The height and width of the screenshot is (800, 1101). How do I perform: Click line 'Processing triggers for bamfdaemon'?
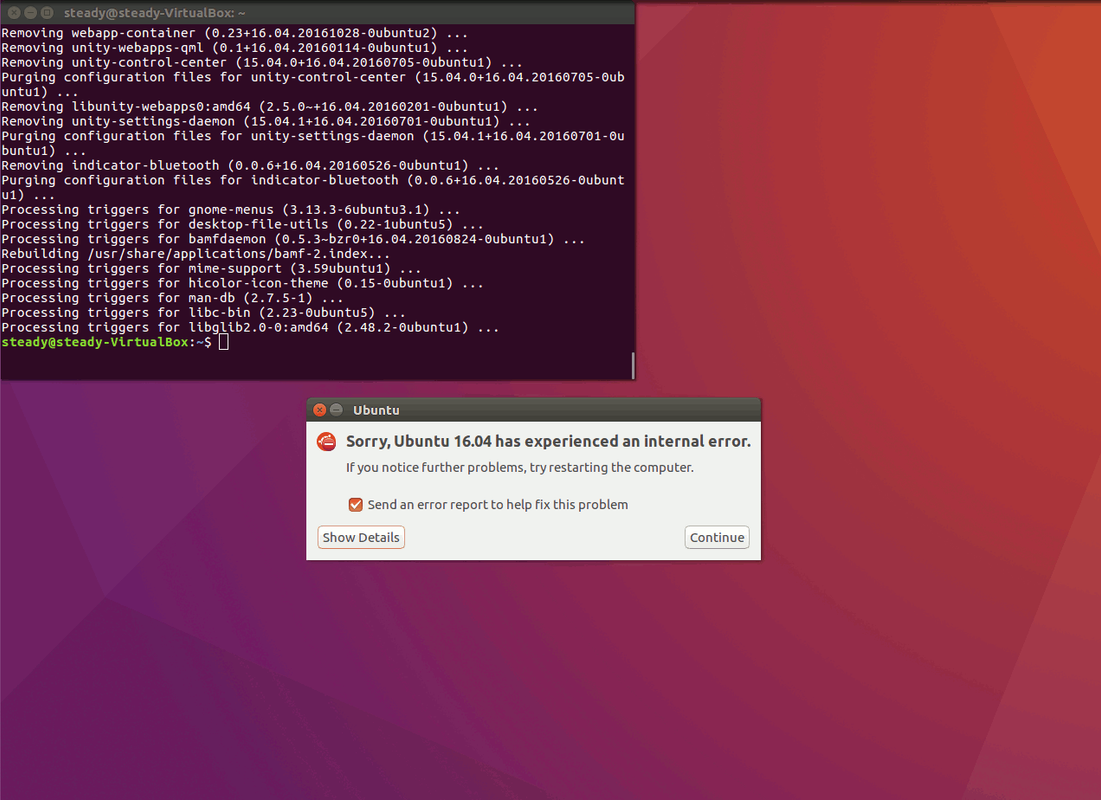pos(293,240)
